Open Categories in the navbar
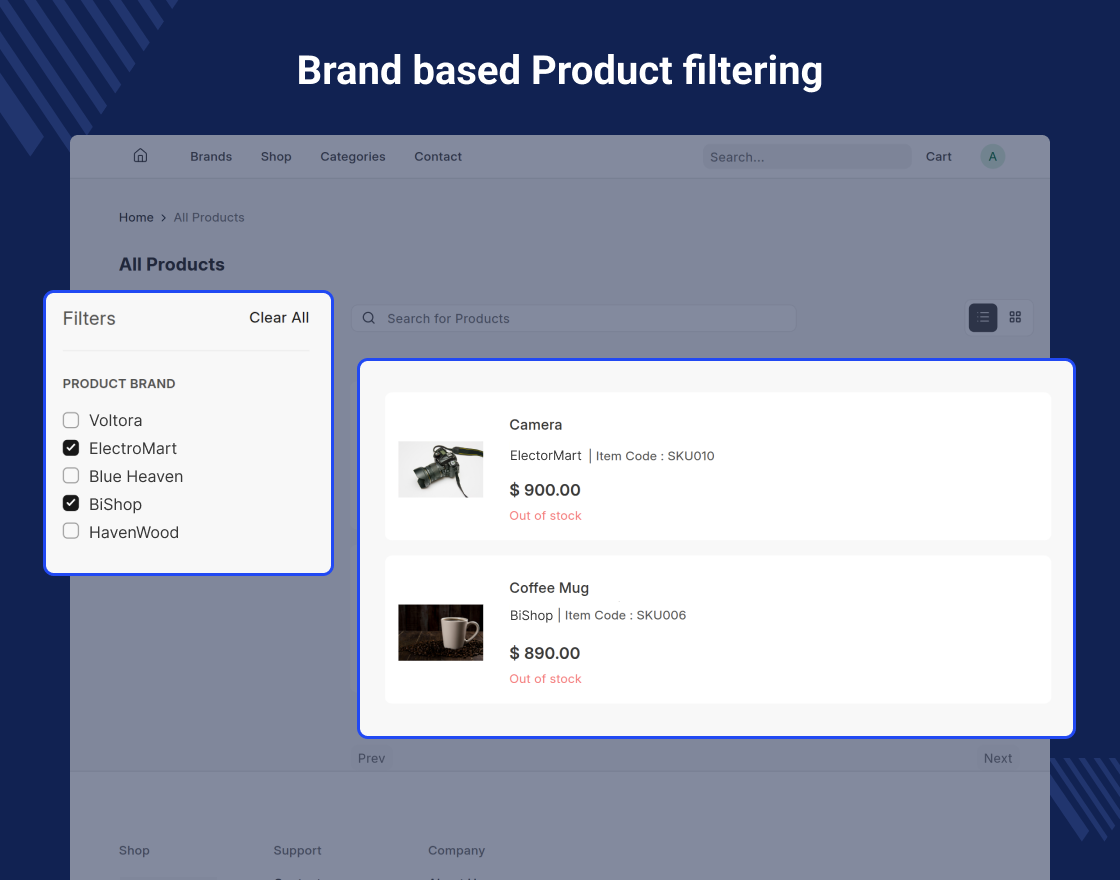 click(x=353, y=156)
